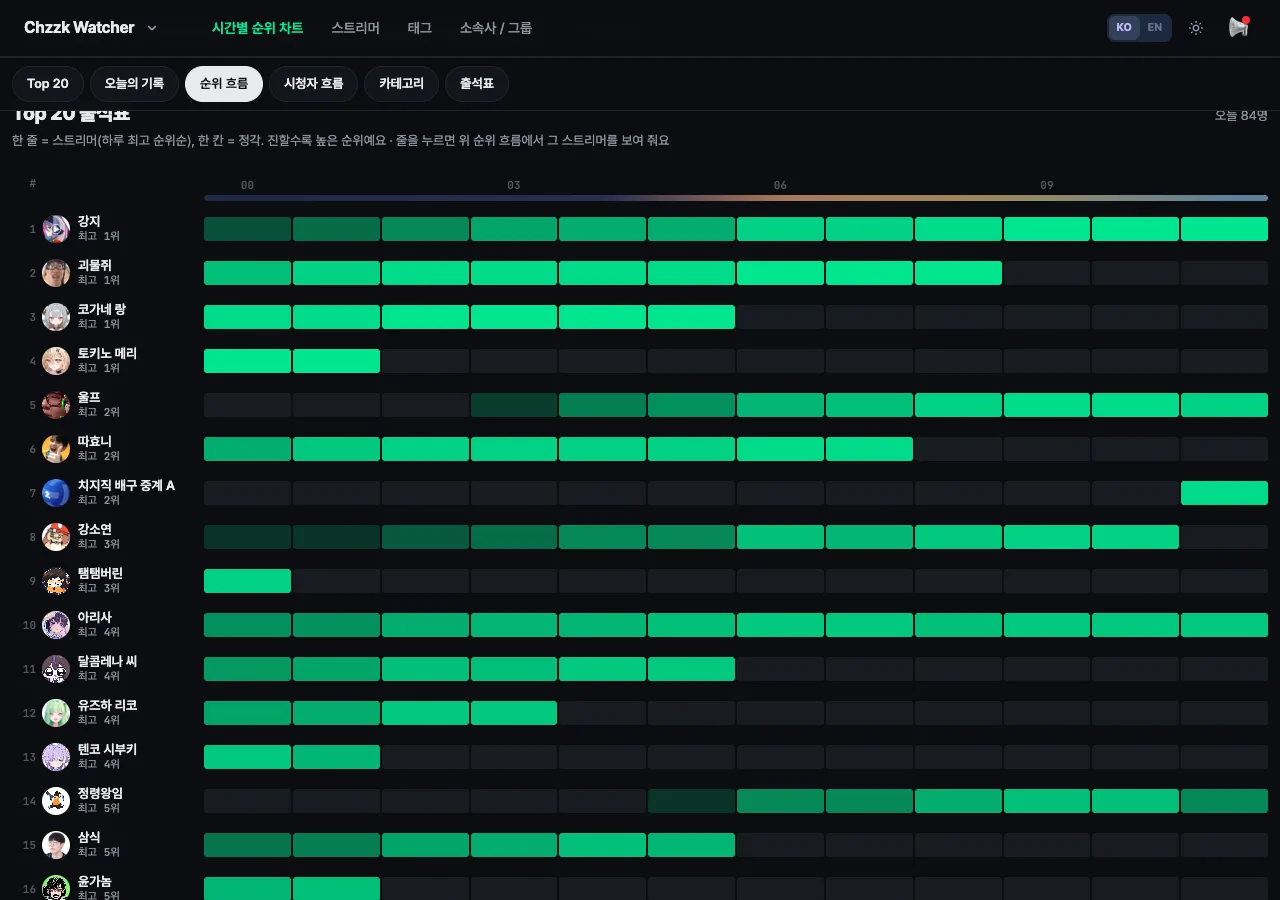
Task: Toggle the light/dark theme sun icon
Action: (1196, 28)
